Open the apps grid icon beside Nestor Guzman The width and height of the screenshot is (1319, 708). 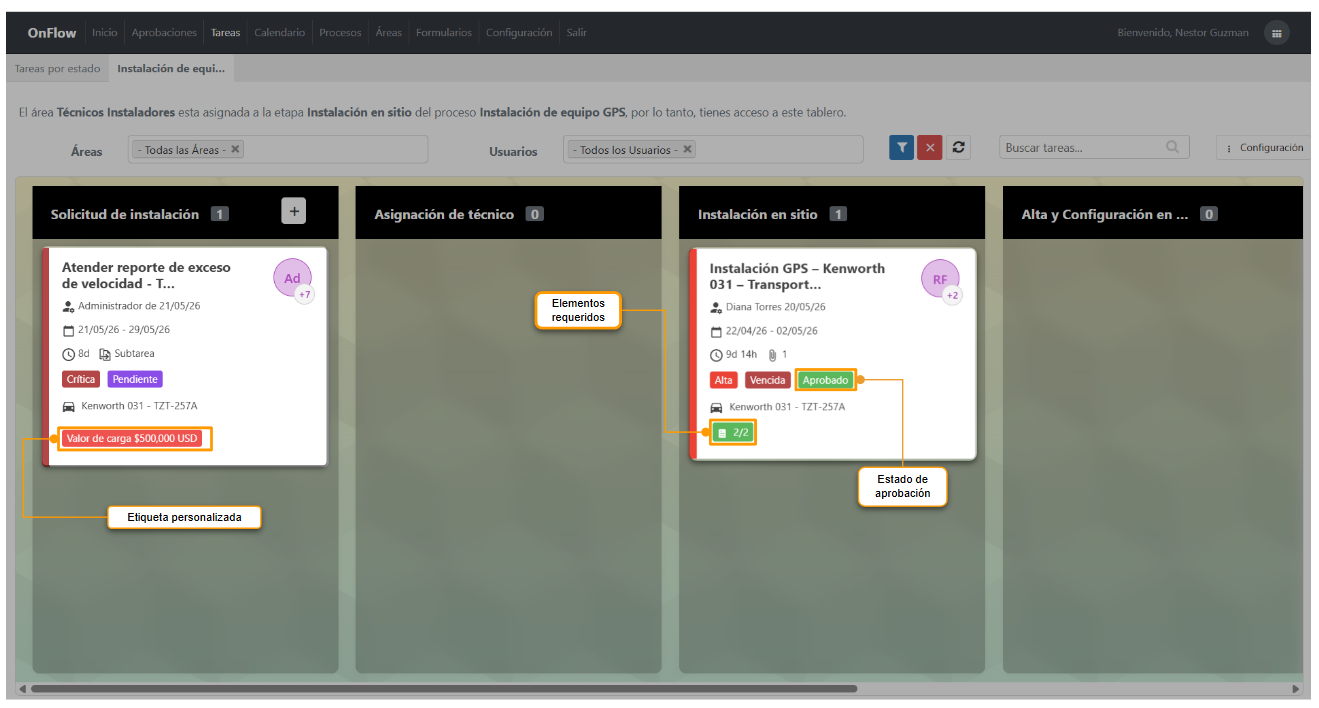(x=1276, y=33)
